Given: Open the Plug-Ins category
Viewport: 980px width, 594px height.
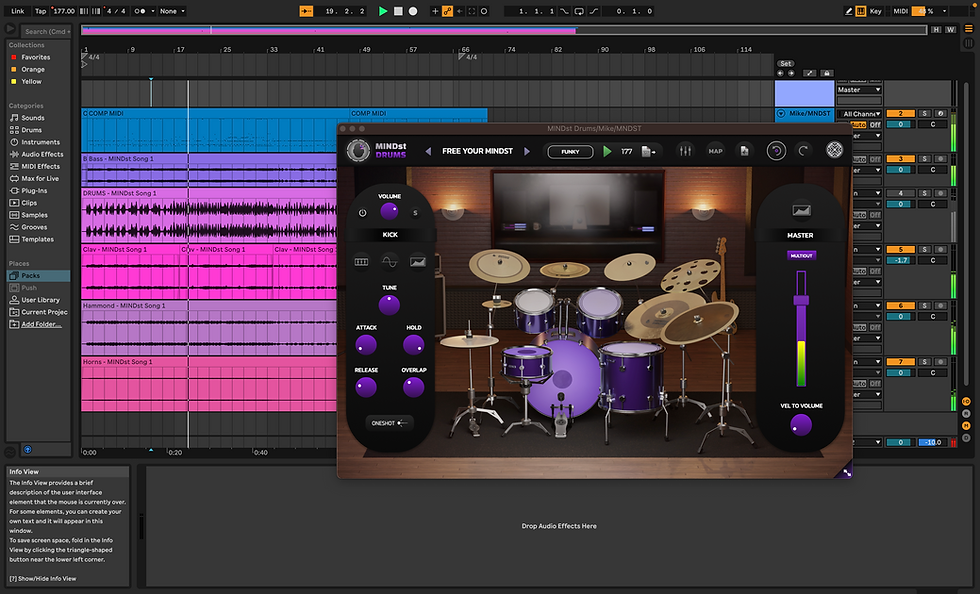Looking at the screenshot, I should coord(34,191).
